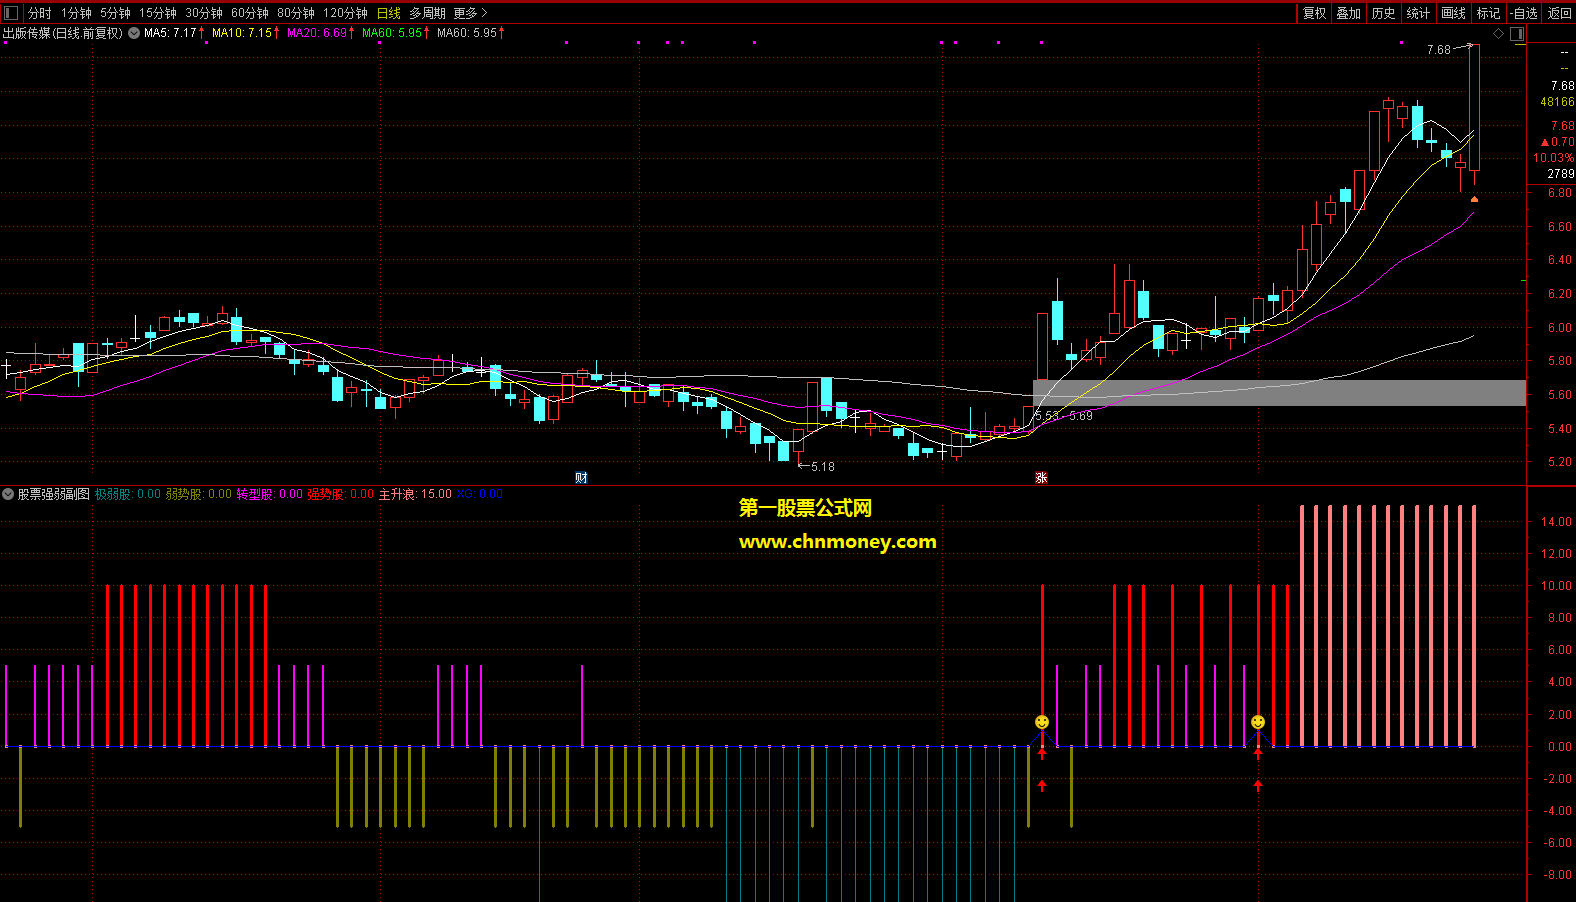Select the 15分钟 period tab
1576x902 pixels.
pyautogui.click(x=157, y=13)
